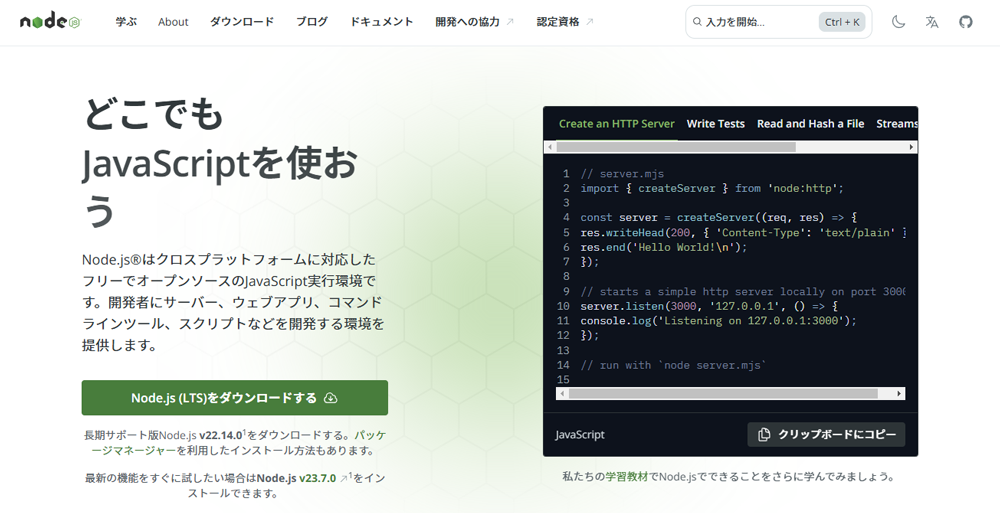
Task: Click Node.js (LTS)をダウンロードする button
Action: 235,398
